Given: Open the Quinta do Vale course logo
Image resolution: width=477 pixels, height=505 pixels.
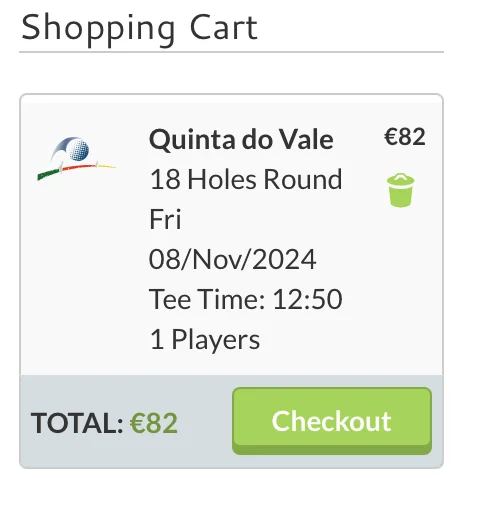Looking at the screenshot, I should pos(77,158).
